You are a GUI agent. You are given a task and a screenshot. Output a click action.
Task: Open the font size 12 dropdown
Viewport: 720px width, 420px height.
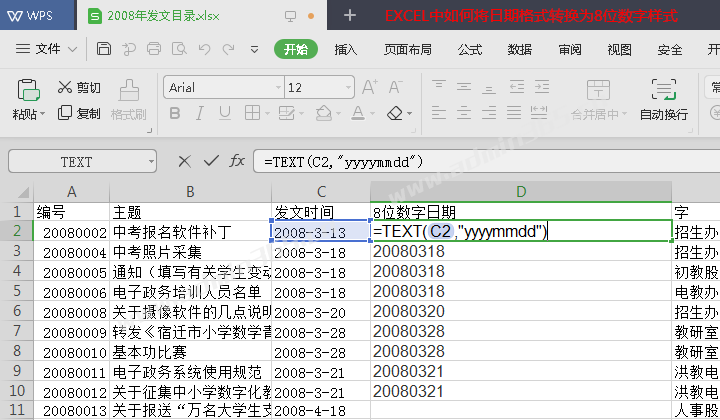tap(349, 87)
